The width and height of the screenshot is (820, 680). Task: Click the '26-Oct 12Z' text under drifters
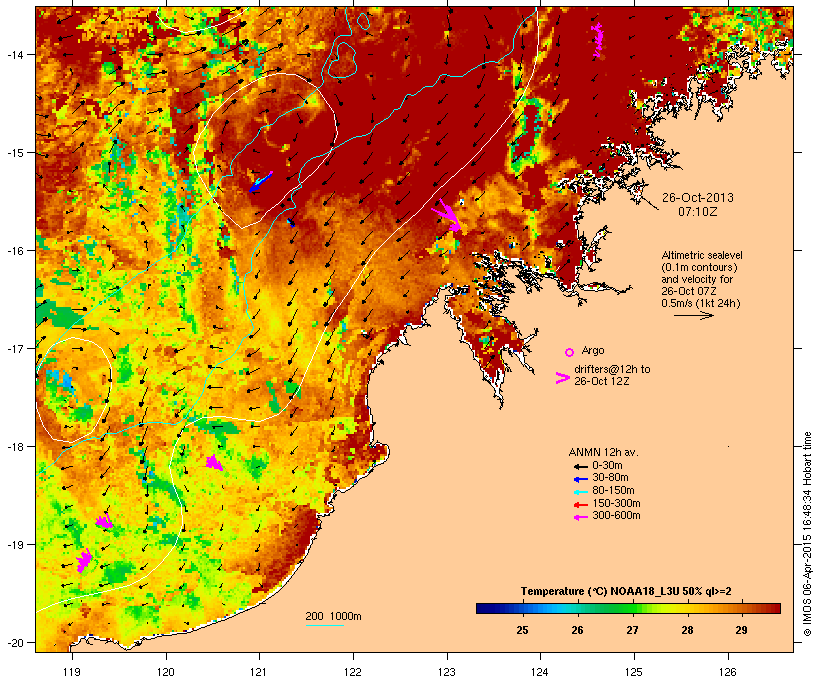pyautogui.click(x=602, y=381)
